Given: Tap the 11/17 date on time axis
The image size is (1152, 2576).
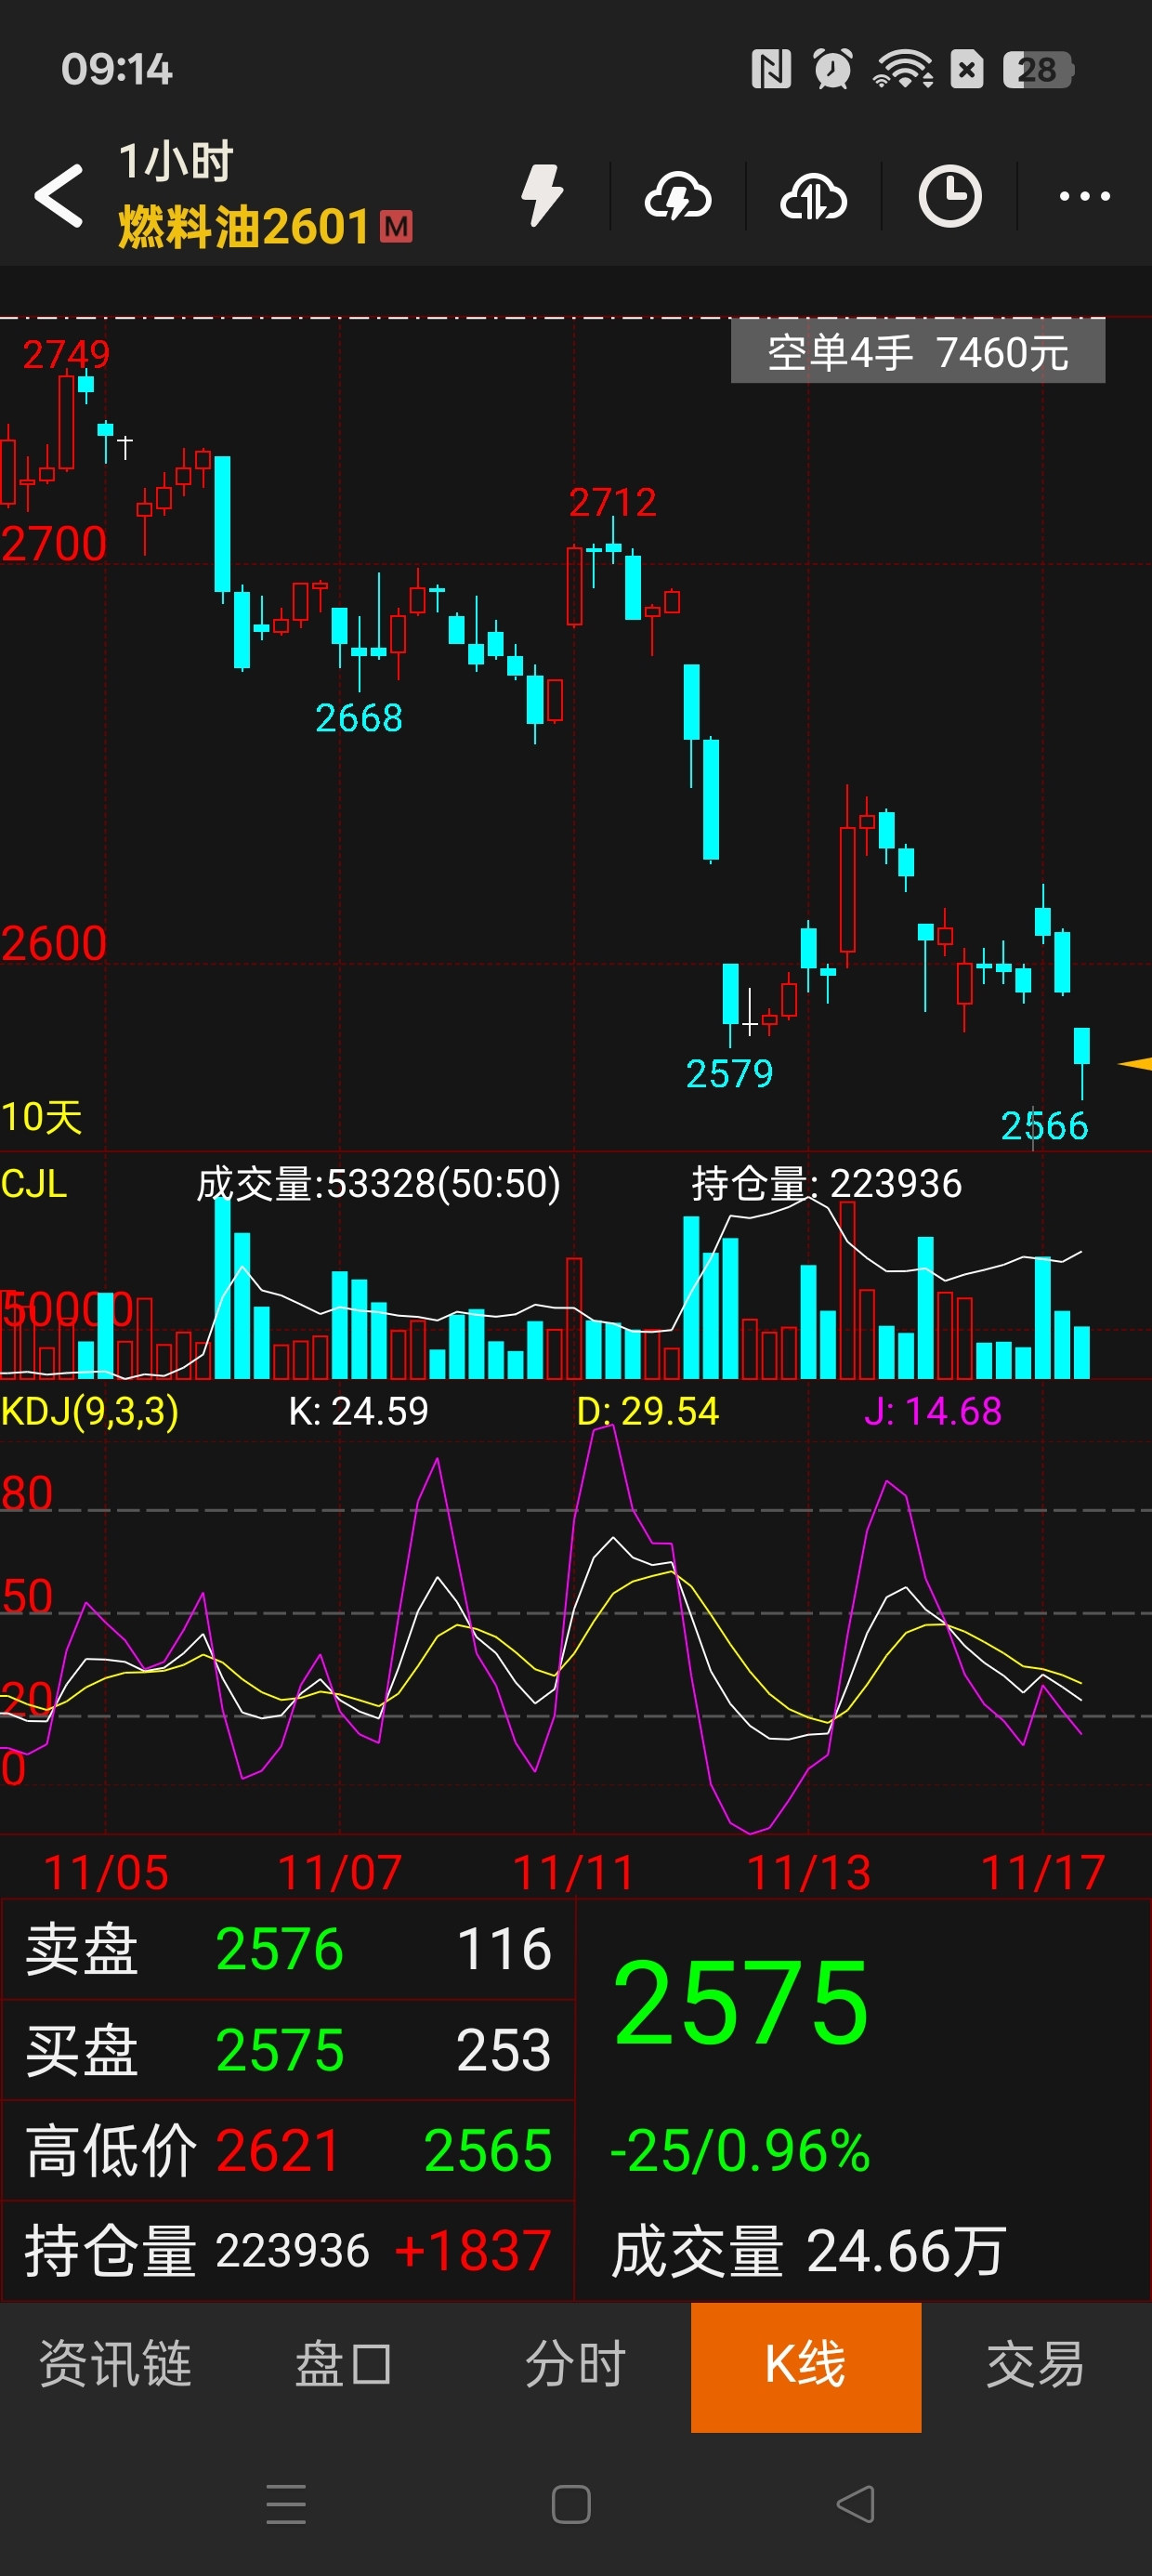Looking at the screenshot, I should pos(1043,1872).
